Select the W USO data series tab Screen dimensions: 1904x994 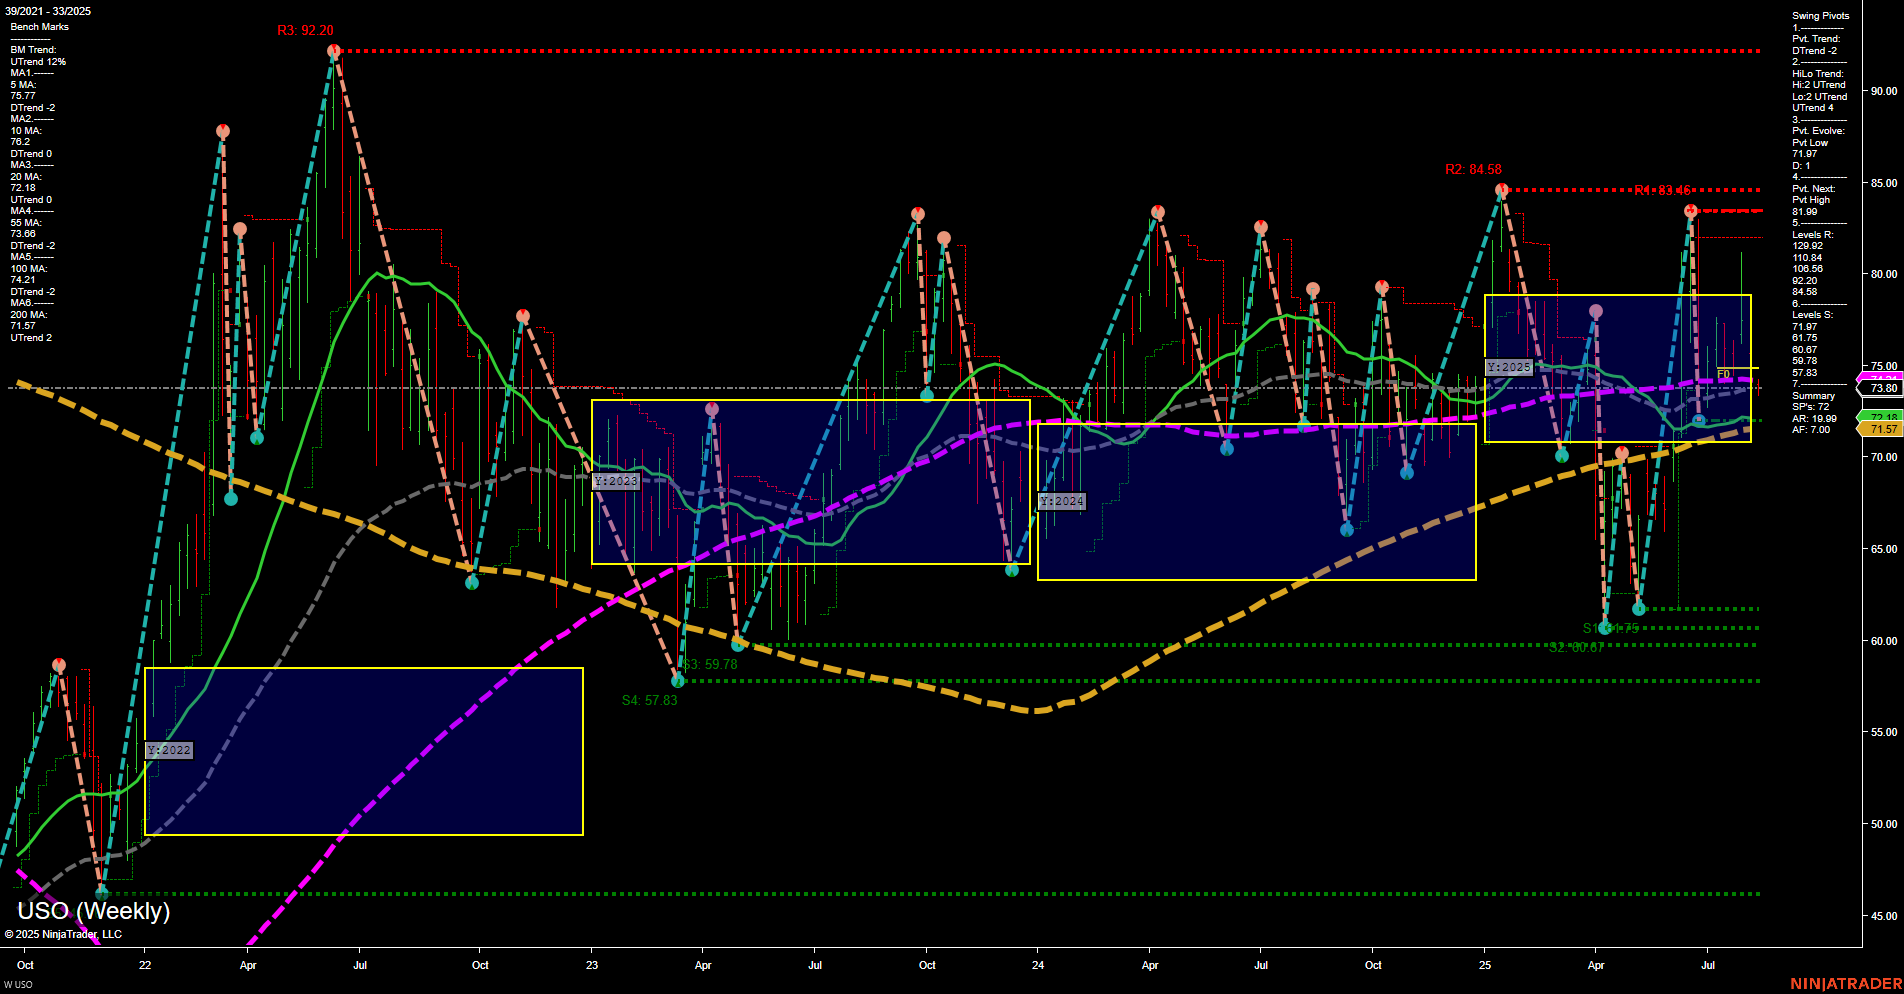tap(18, 983)
